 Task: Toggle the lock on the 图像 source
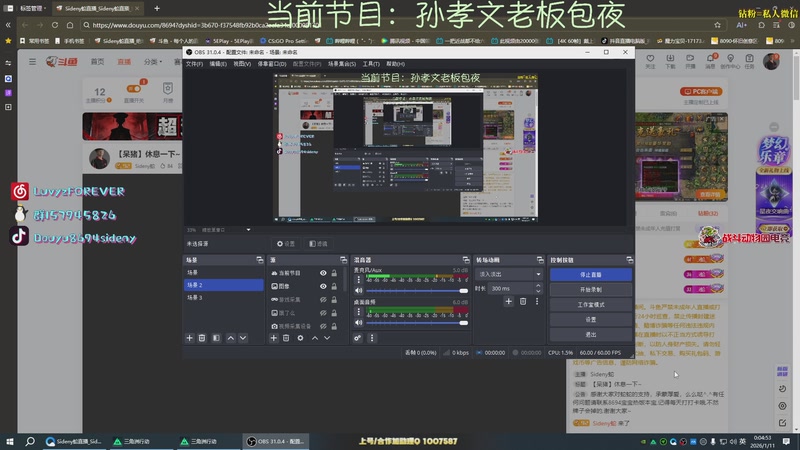coord(334,286)
